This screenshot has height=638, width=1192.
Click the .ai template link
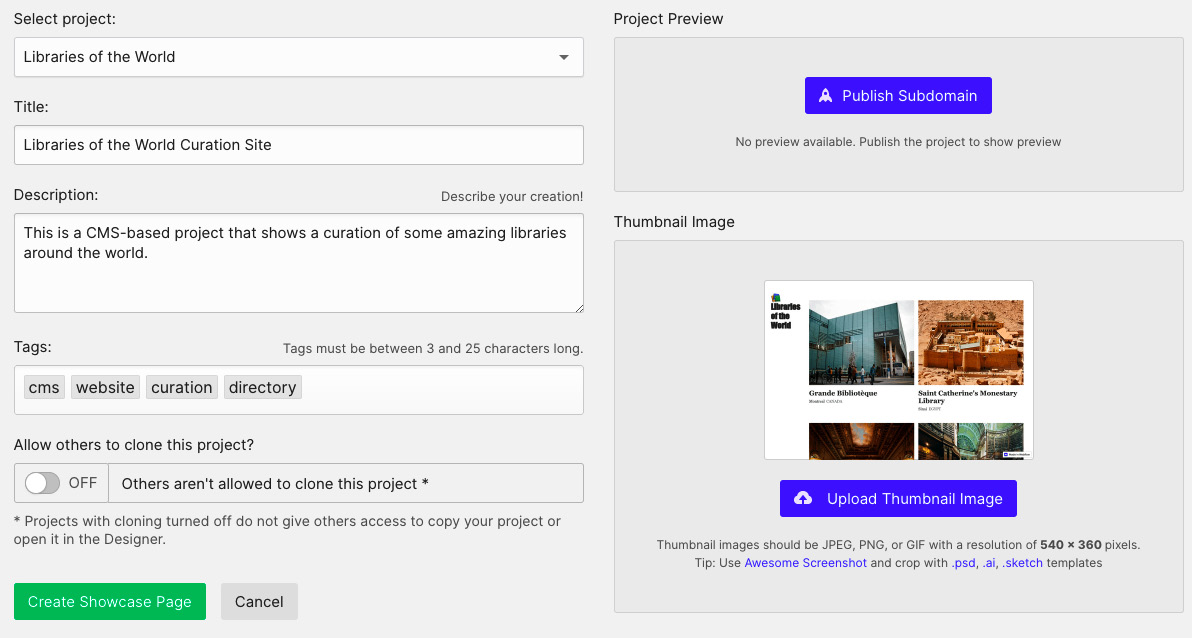990,562
